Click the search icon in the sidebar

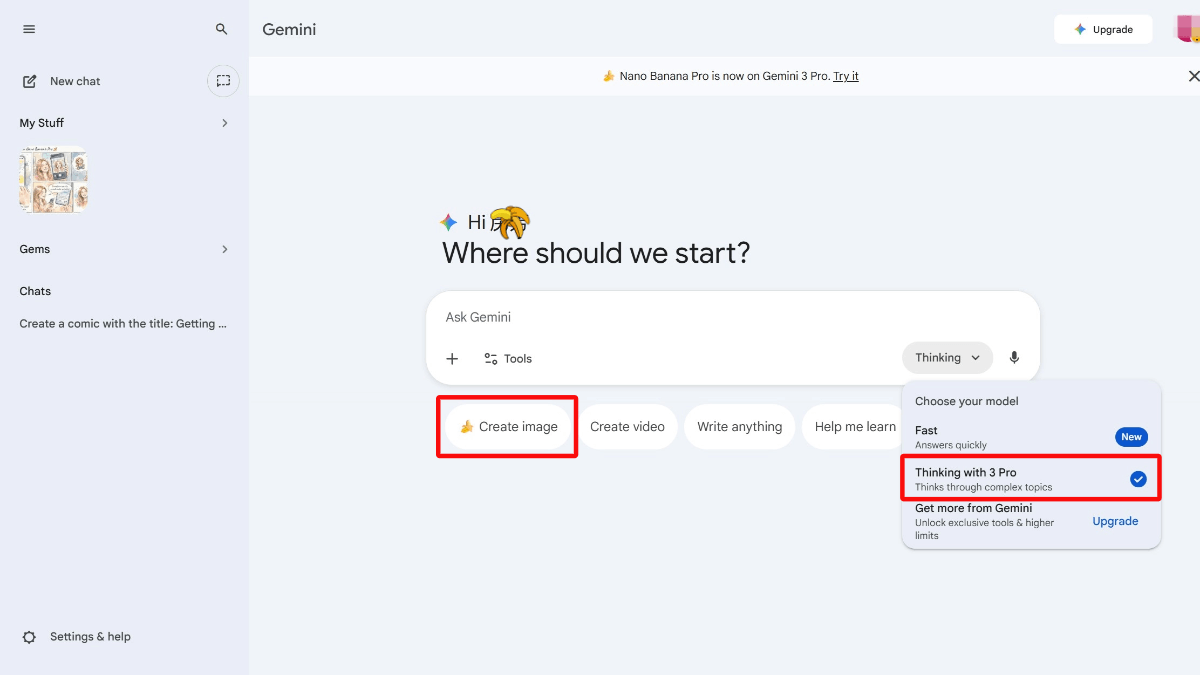pyautogui.click(x=221, y=29)
